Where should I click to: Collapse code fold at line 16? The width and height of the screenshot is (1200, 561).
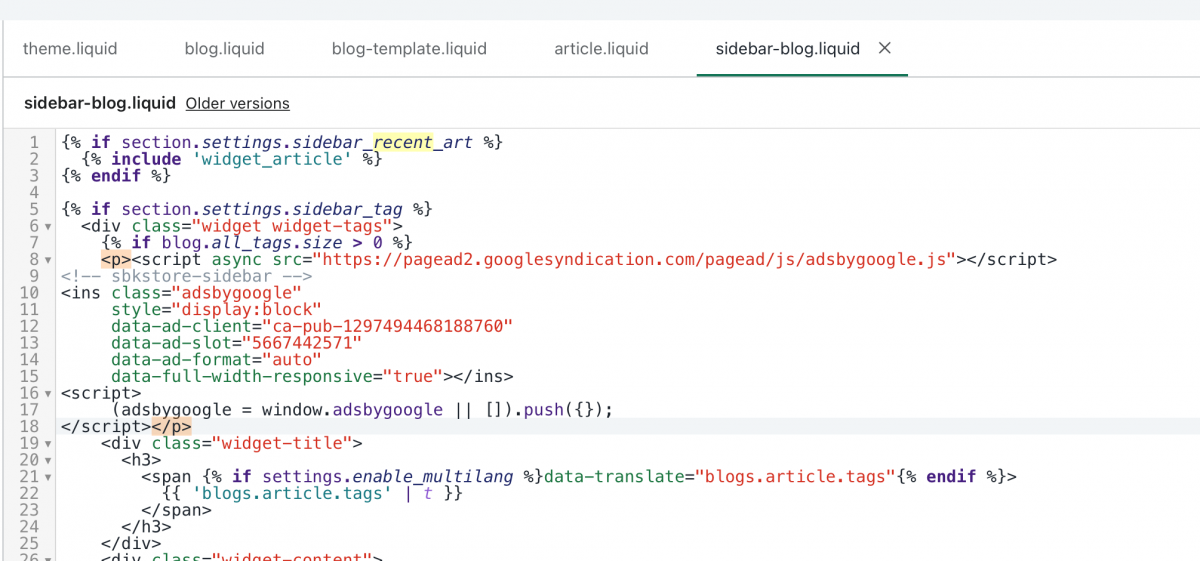pyautogui.click(x=48, y=393)
